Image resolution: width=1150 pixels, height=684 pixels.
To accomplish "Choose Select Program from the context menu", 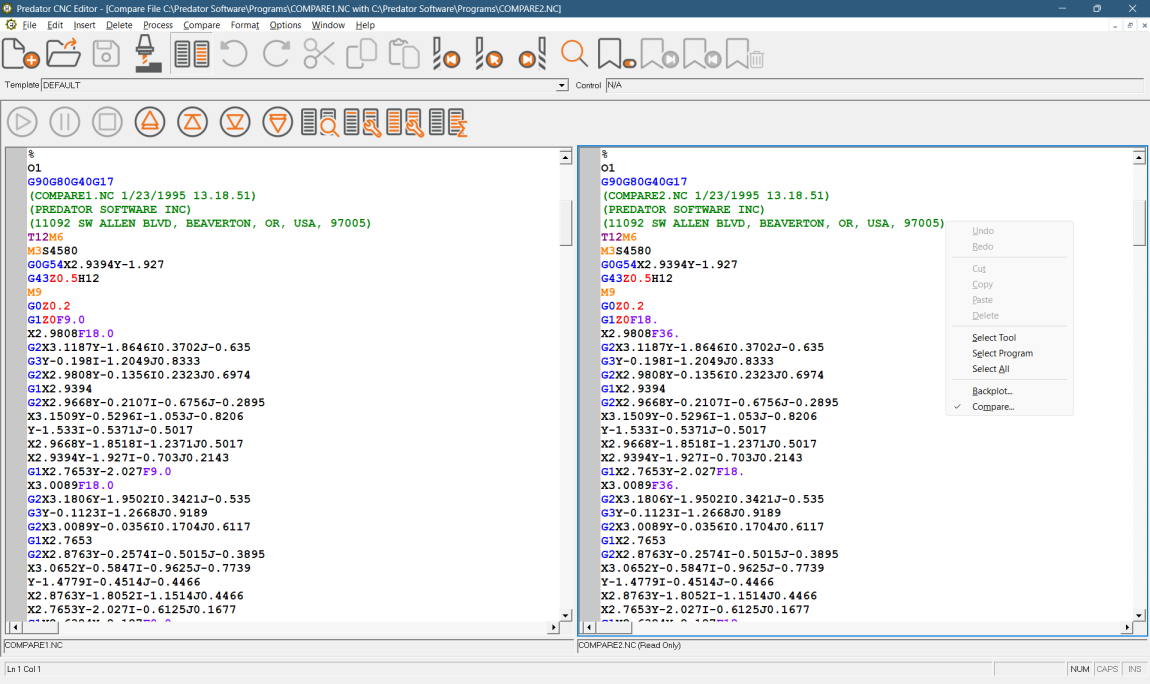I will click(x=1002, y=353).
